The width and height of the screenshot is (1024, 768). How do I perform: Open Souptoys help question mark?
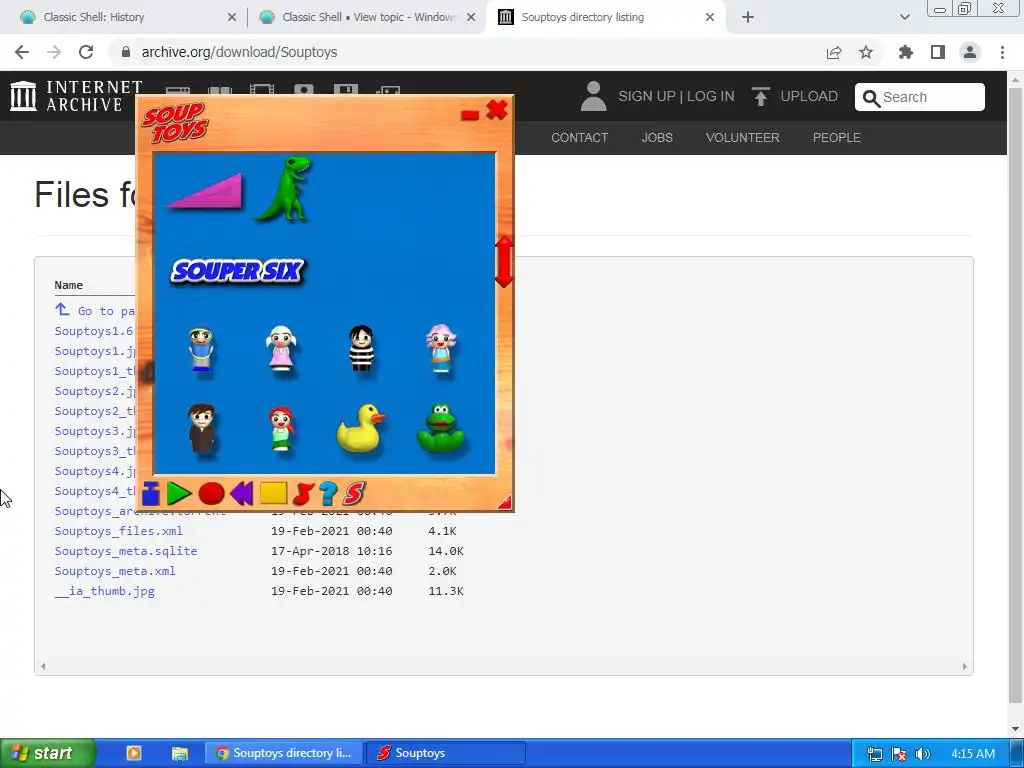tap(328, 494)
